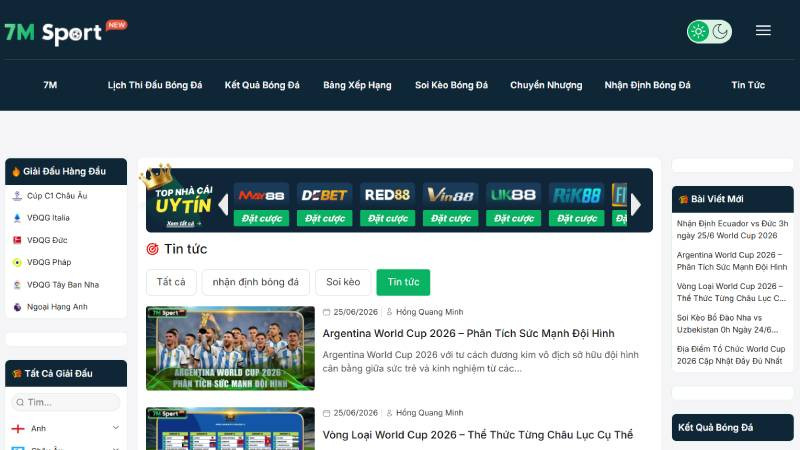The image size is (800, 450).
Task: Click the England flag icon
Action: point(18,429)
